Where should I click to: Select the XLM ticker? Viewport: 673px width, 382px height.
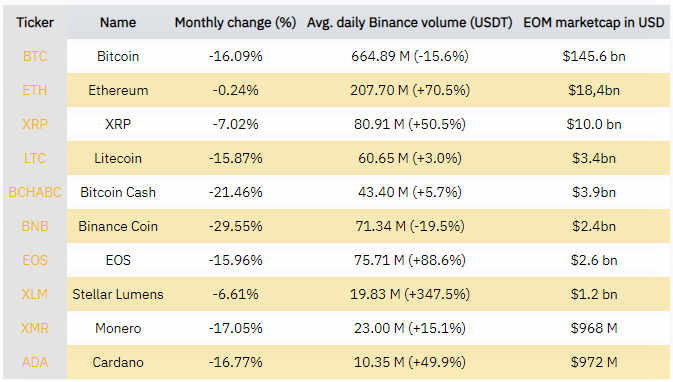(x=35, y=294)
